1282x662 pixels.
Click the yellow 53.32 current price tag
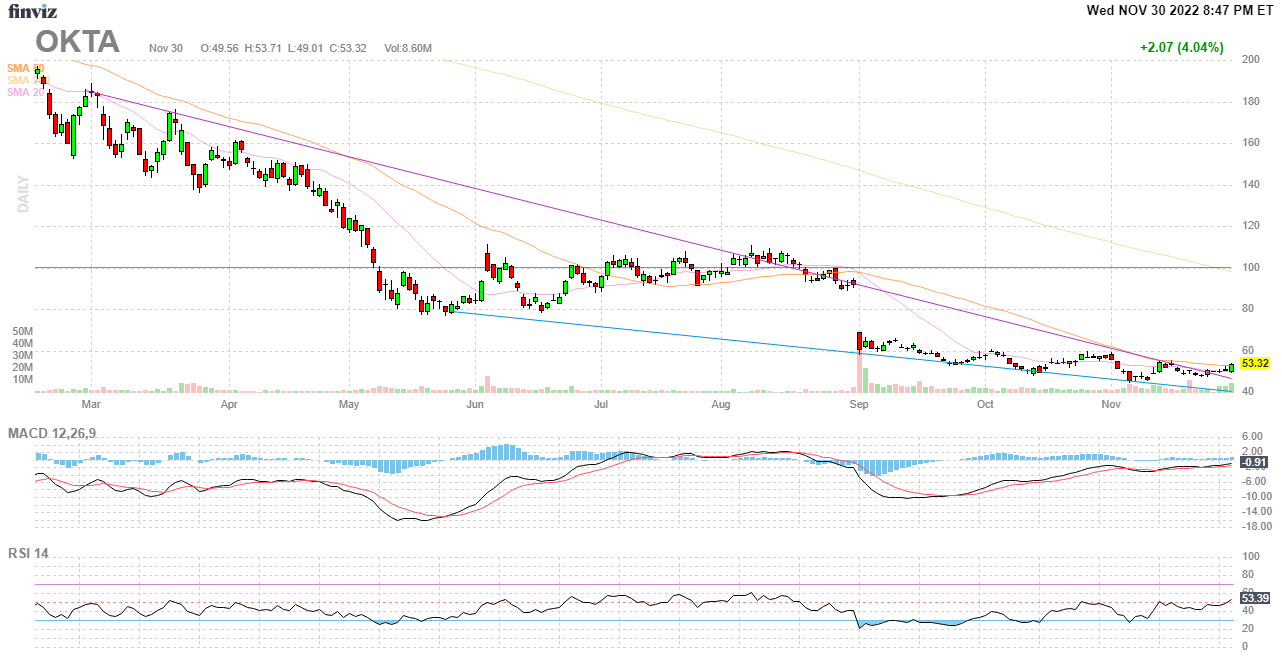tap(1254, 363)
